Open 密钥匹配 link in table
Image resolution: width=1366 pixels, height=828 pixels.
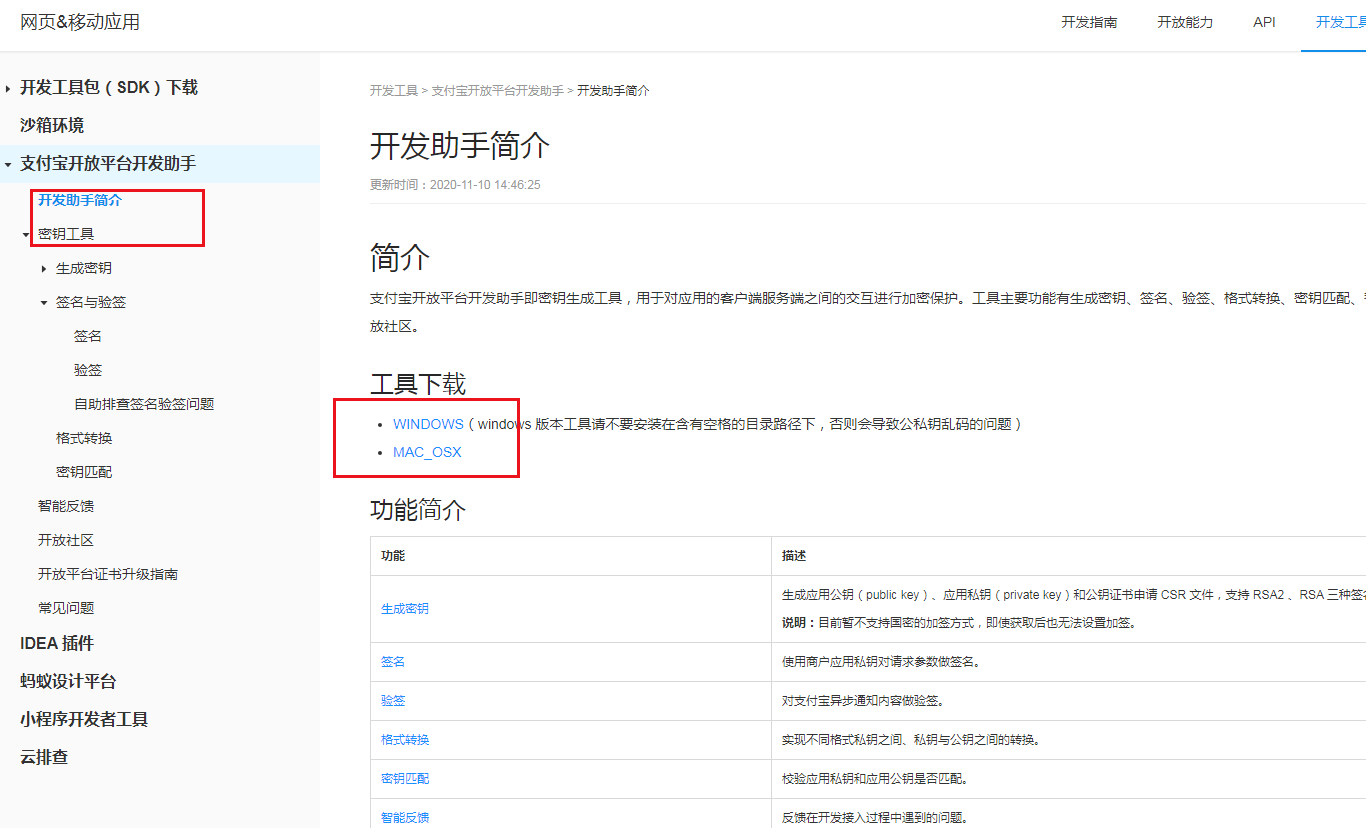point(405,779)
